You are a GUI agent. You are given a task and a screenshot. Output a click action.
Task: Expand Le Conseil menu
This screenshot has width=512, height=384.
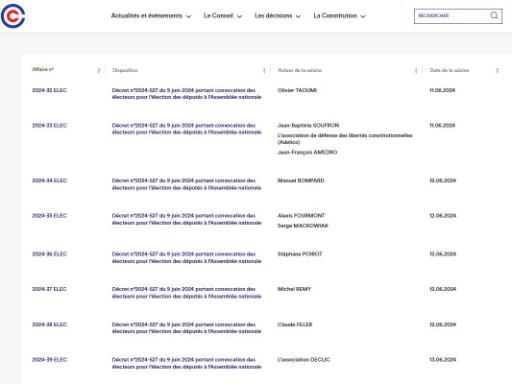pyautogui.click(x=223, y=16)
